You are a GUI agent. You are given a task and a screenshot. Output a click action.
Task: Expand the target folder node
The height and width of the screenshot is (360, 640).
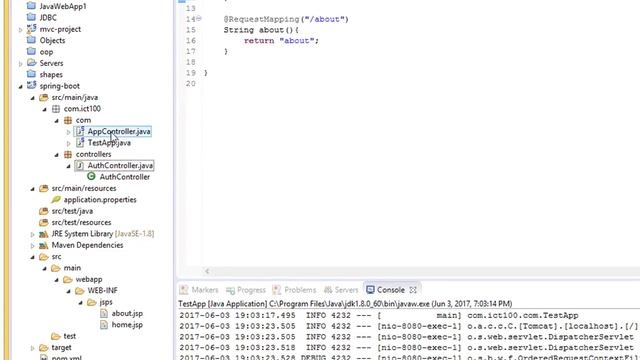(33, 348)
